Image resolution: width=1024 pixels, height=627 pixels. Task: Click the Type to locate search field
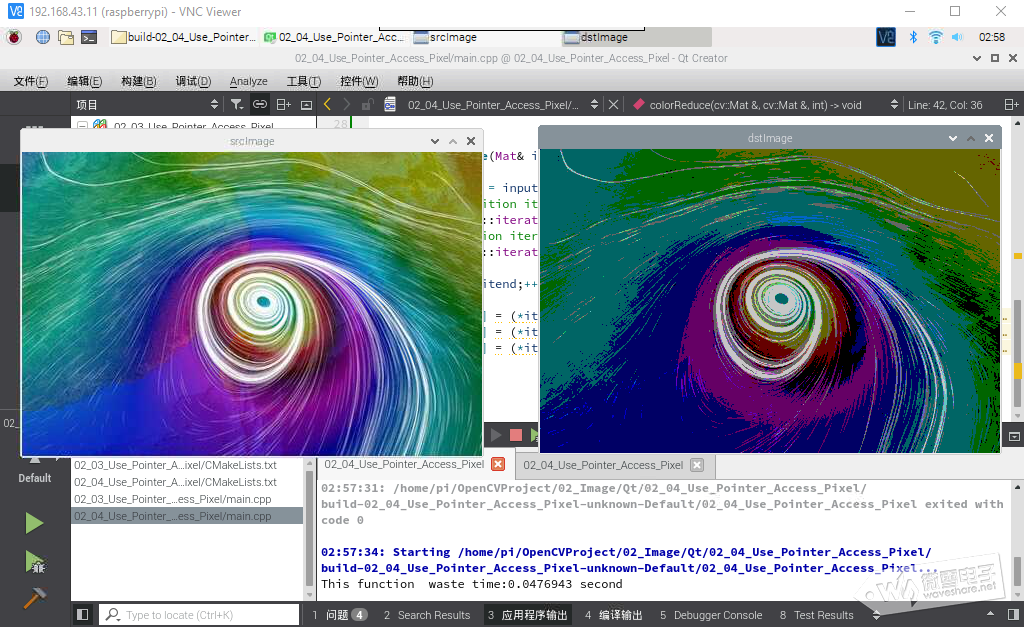click(199, 615)
